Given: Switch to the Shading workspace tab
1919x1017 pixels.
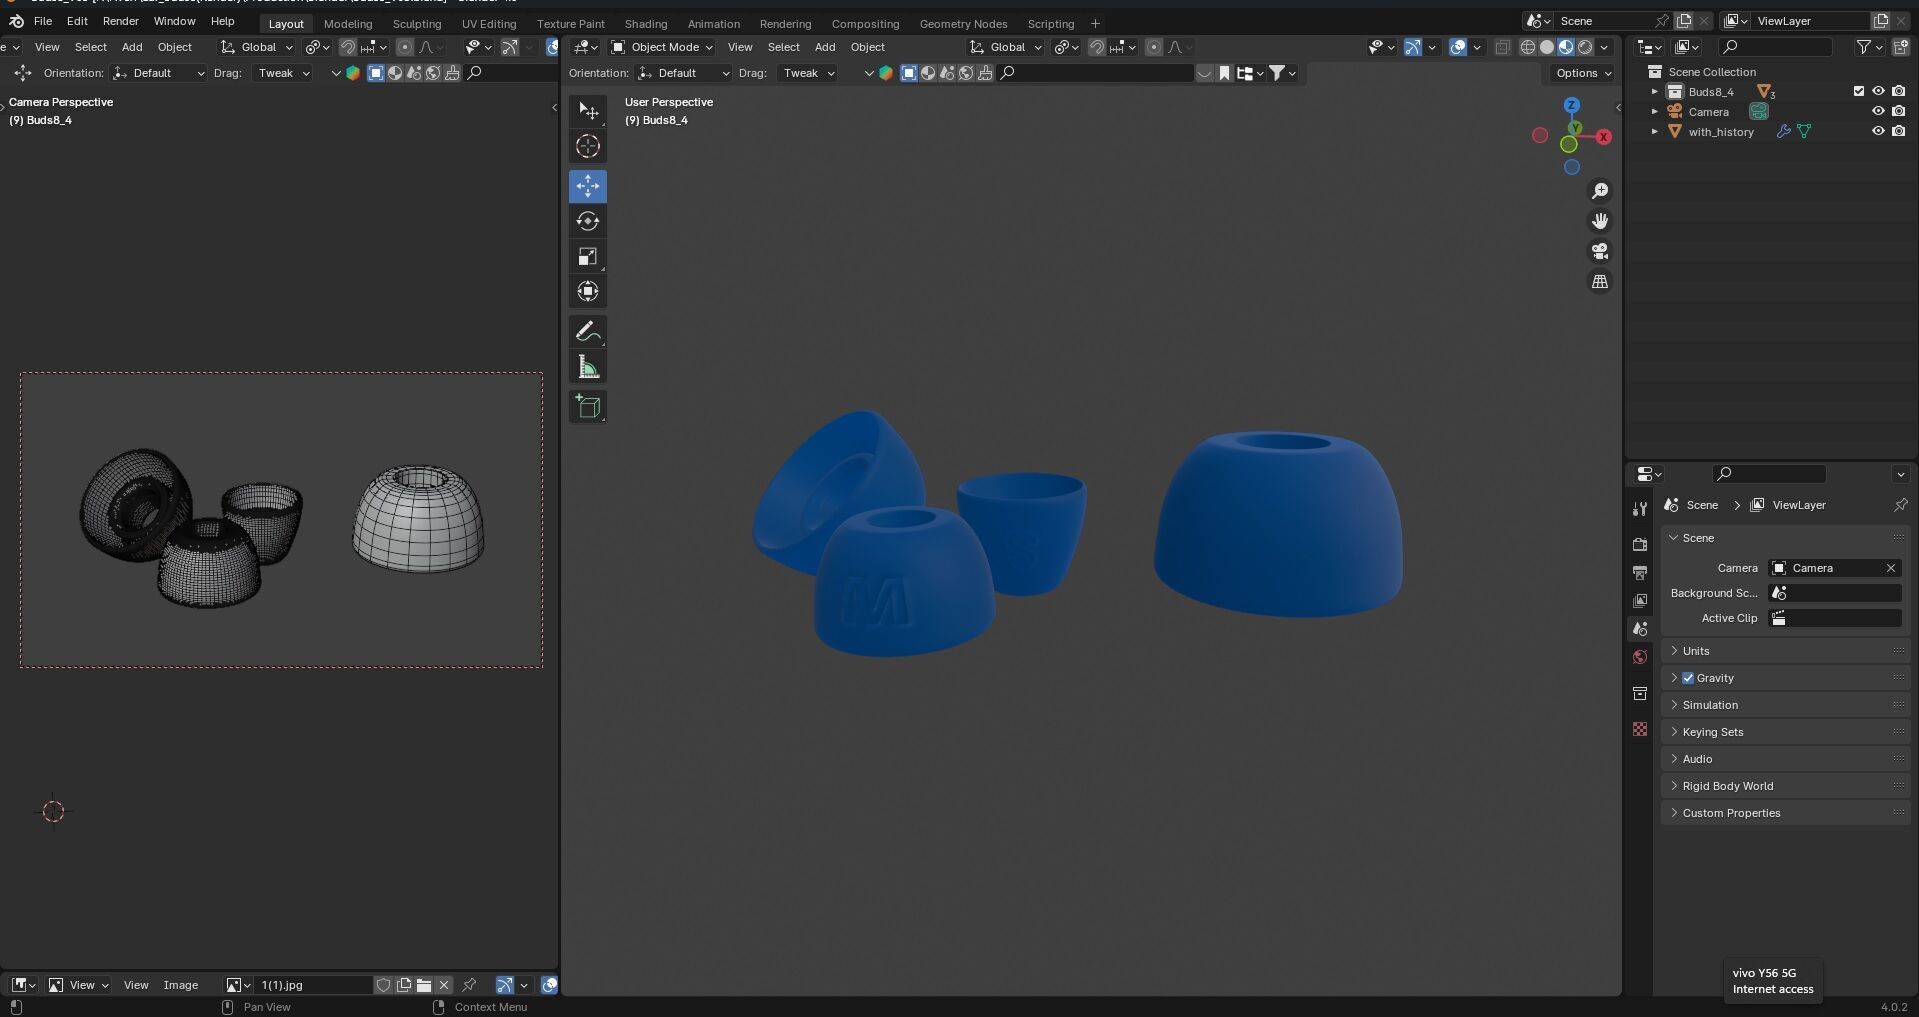Looking at the screenshot, I should pyautogui.click(x=646, y=24).
